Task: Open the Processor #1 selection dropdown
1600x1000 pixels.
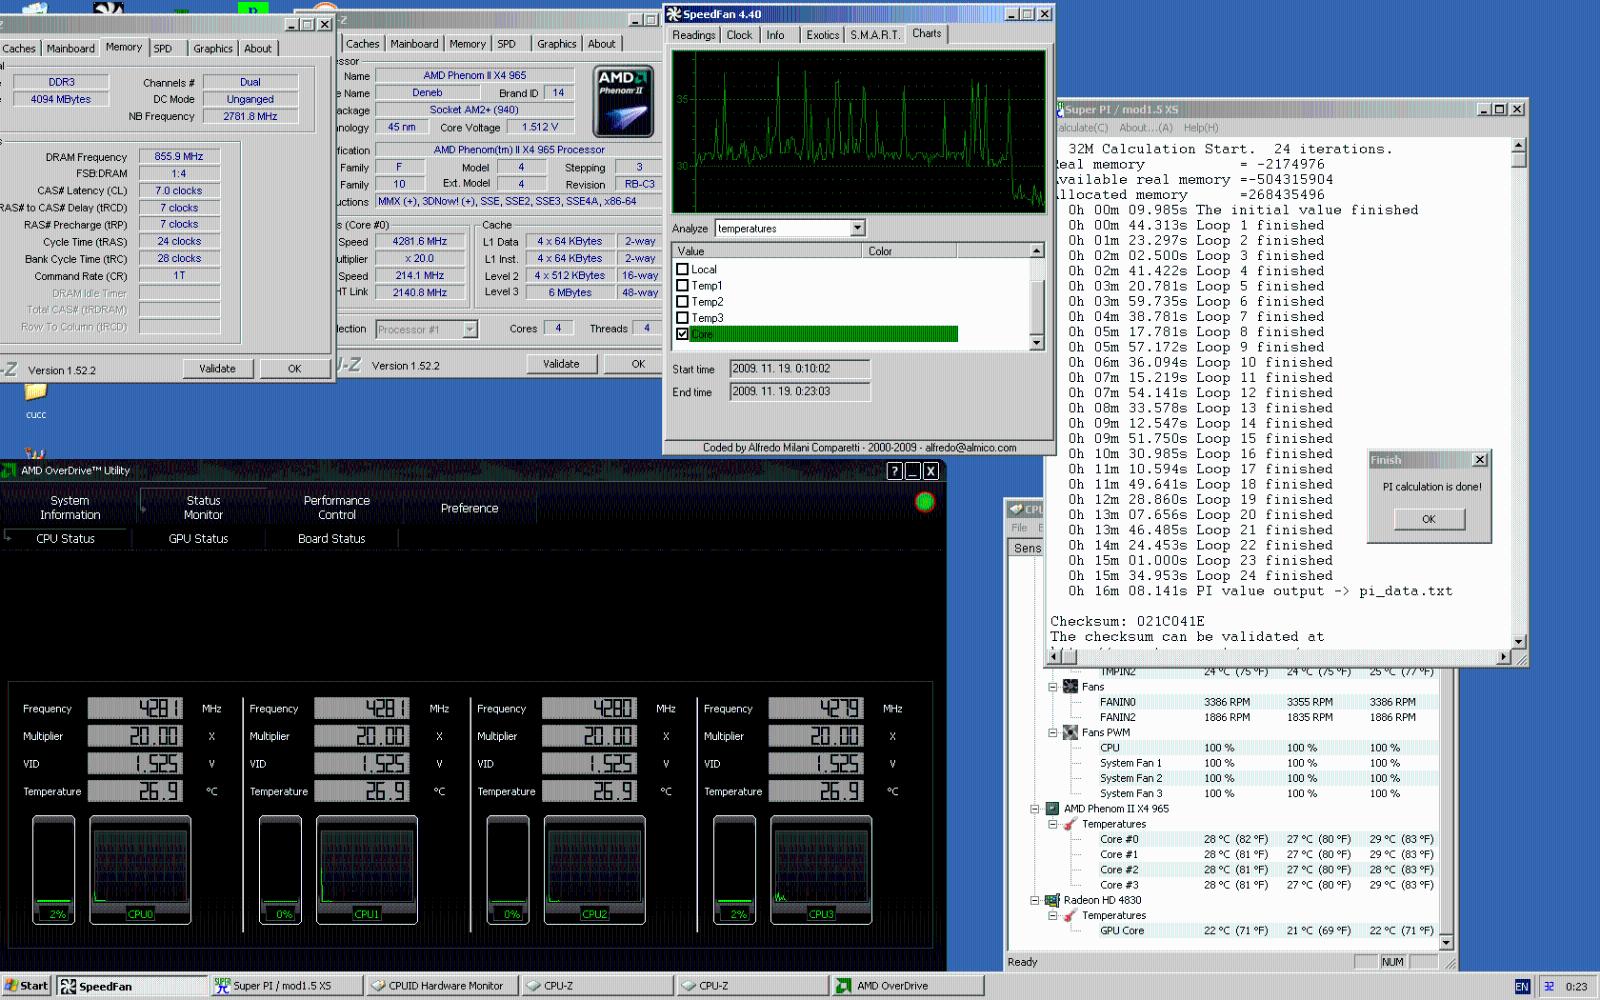Action: 470,329
